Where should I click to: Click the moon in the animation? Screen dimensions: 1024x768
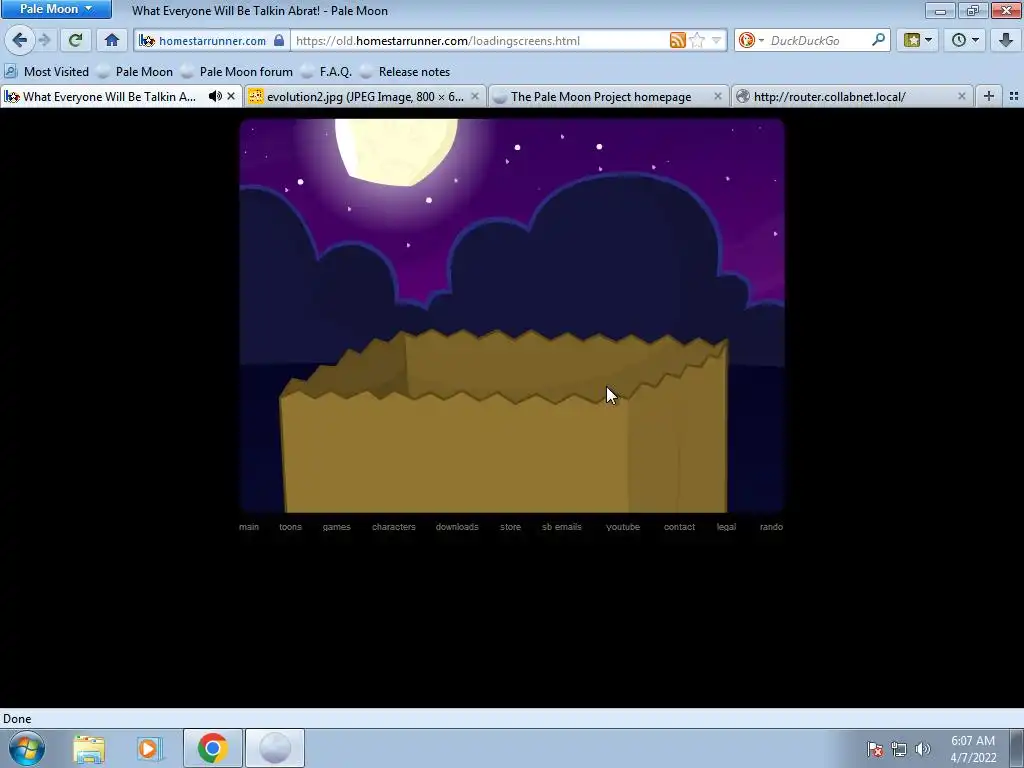pos(396,152)
